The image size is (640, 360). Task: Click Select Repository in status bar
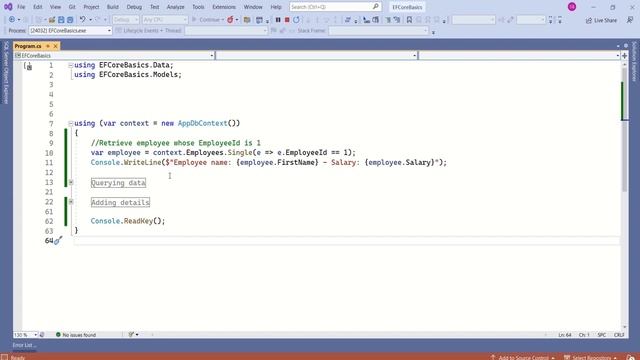(590, 358)
